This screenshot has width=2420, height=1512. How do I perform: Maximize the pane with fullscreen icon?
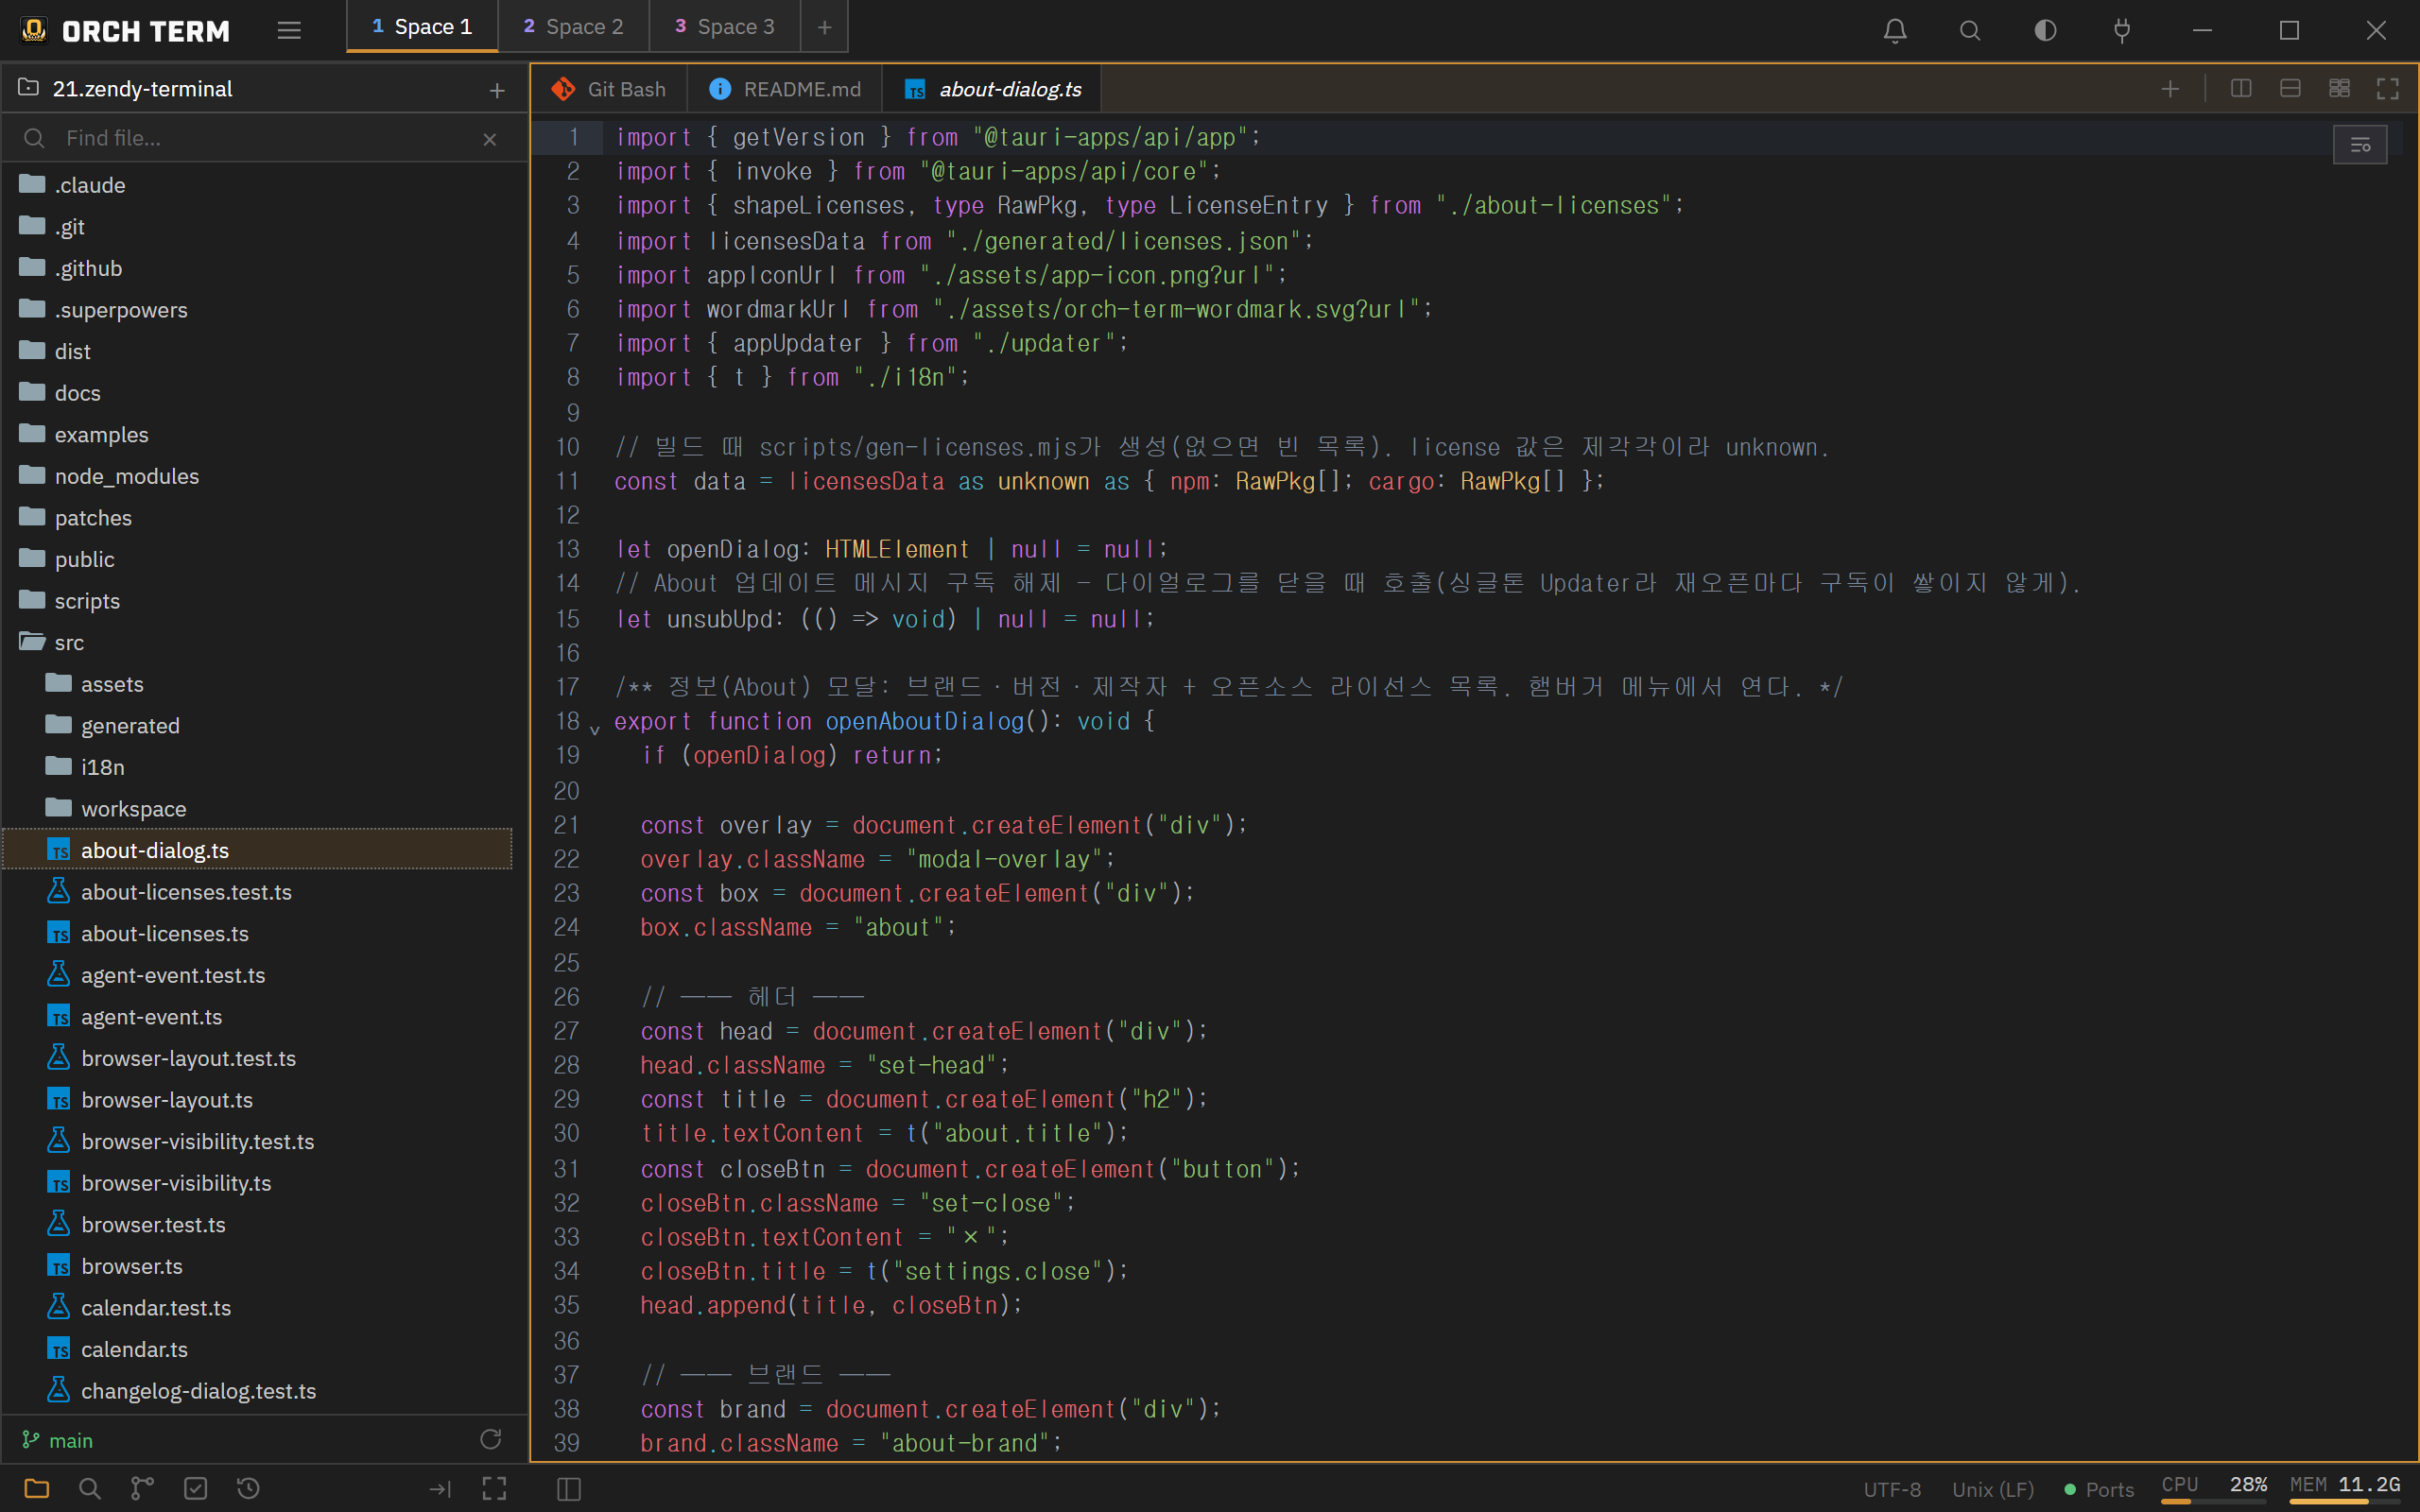click(x=2388, y=88)
